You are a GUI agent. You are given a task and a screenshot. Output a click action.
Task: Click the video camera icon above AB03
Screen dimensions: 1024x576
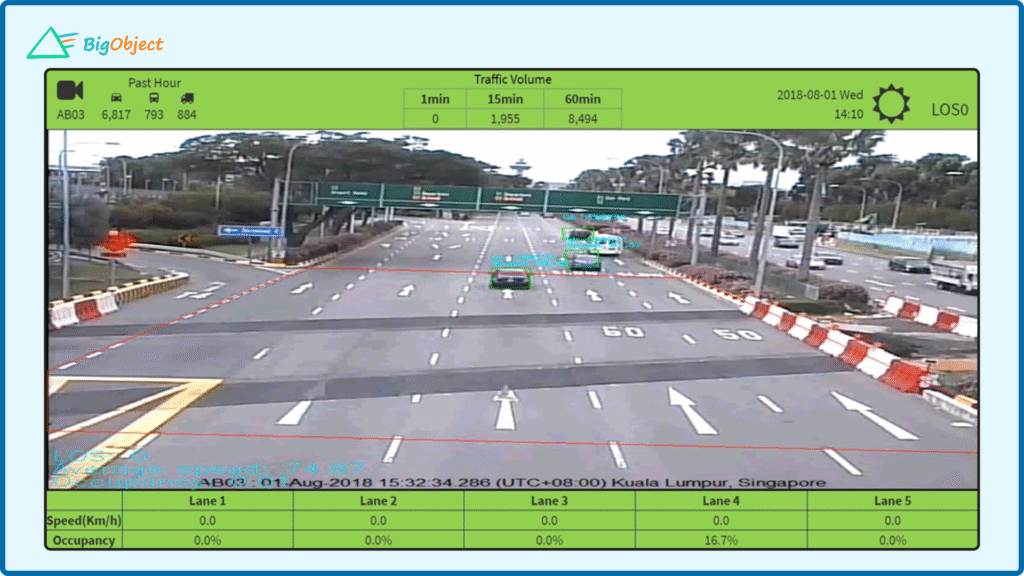coord(70,91)
